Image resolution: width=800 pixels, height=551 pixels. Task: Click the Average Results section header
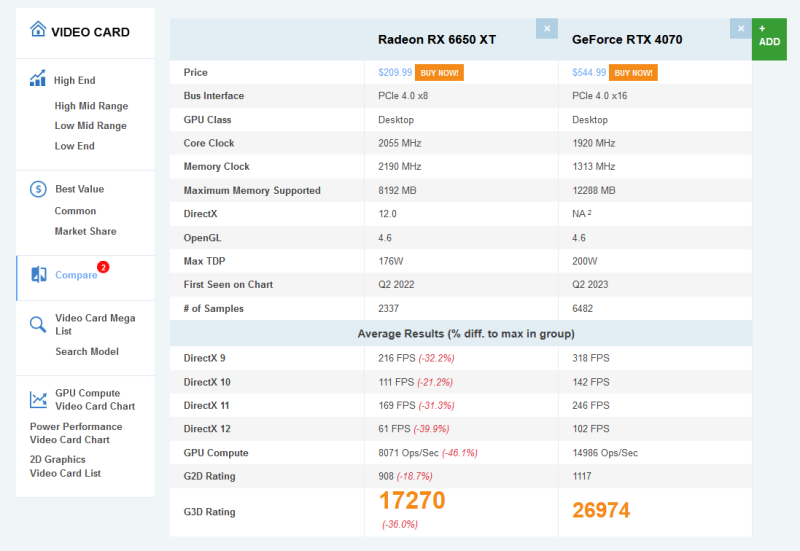(466, 334)
